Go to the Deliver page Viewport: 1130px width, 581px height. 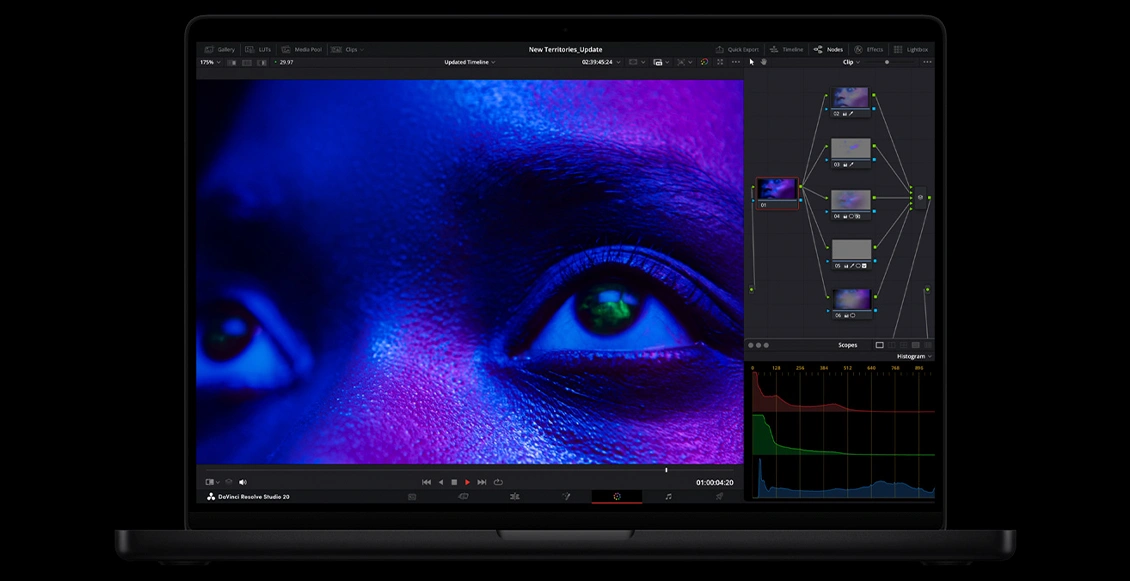(x=719, y=496)
